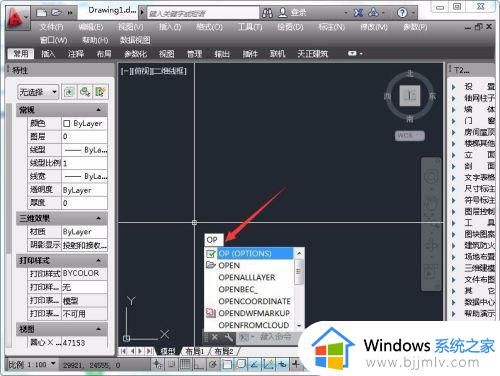Click the 打印样式 BYCOLOR value
500x376 pixels.
[84, 273]
